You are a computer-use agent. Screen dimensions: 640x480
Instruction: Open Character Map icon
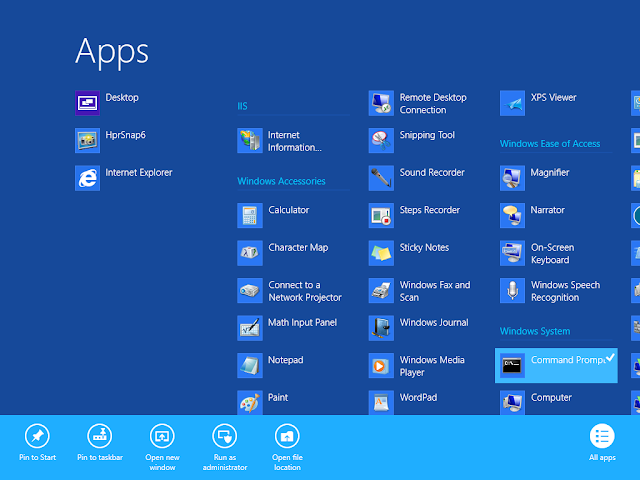(x=250, y=253)
